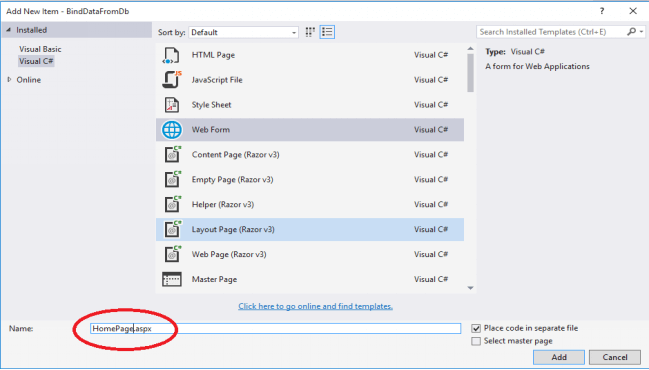Viewport: 649px width, 370px height.
Task: Switch to medium icons view
Action: (310, 32)
